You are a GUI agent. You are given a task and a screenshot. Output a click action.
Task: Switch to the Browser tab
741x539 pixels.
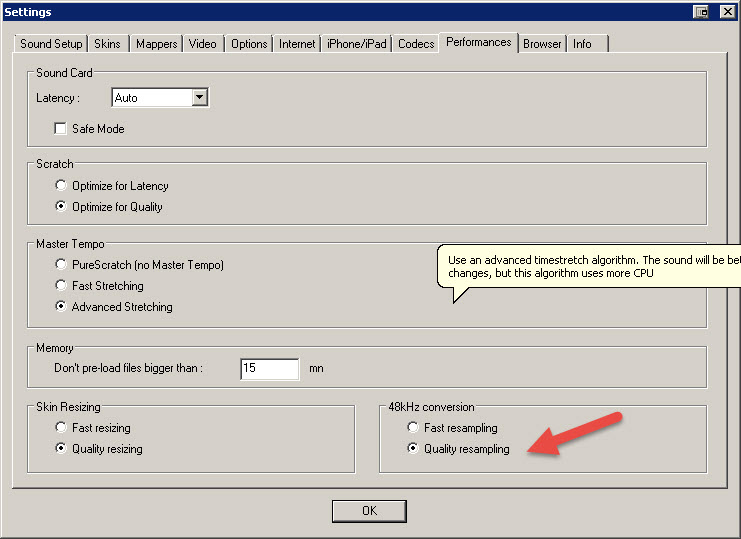click(542, 44)
